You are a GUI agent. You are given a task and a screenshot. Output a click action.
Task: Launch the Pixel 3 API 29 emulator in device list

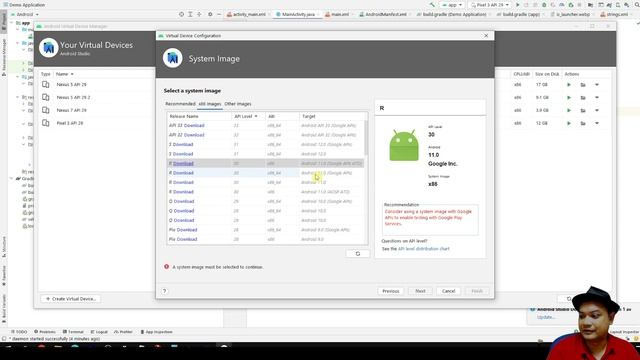point(569,123)
